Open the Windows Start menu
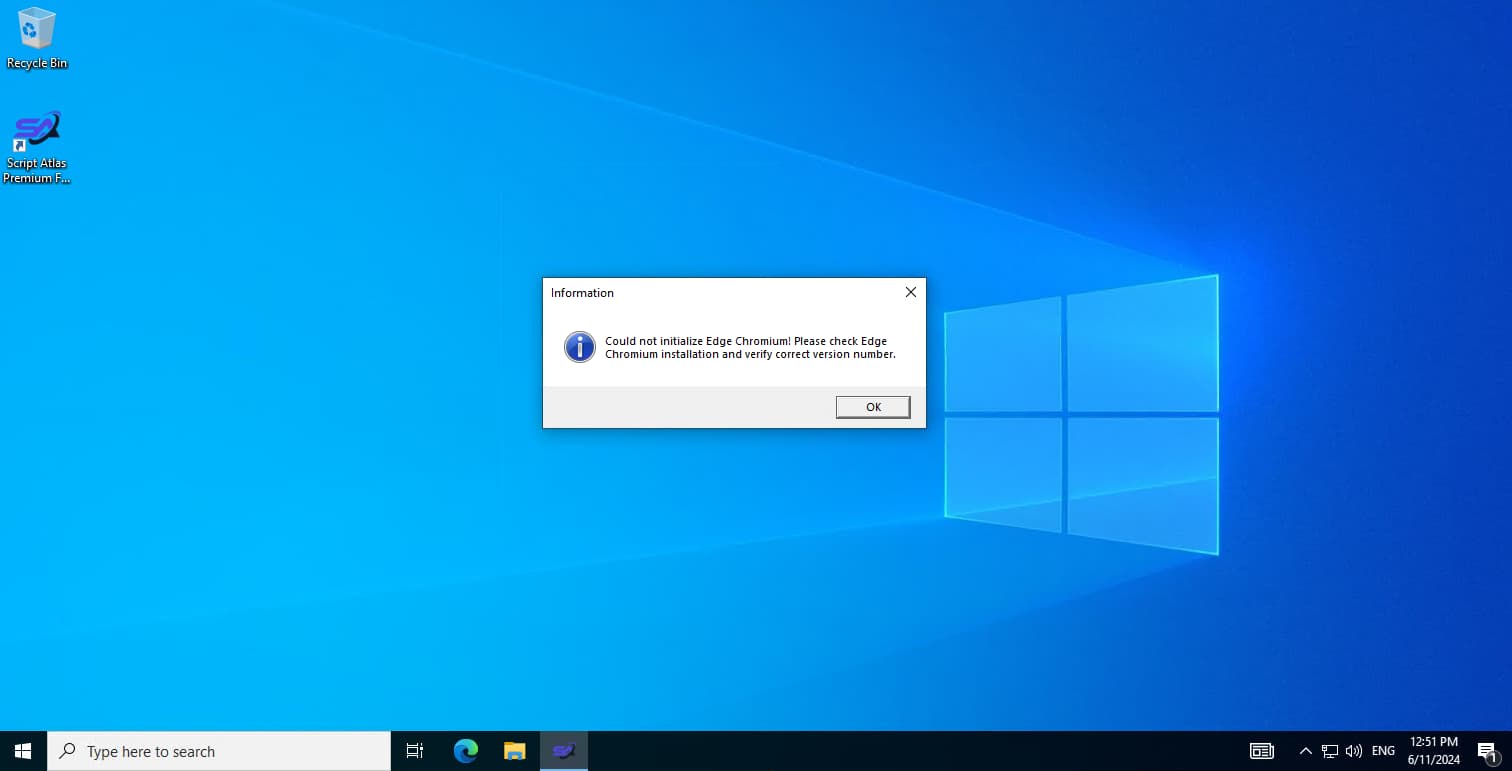Viewport: 1512px width, 771px height. pos(23,751)
